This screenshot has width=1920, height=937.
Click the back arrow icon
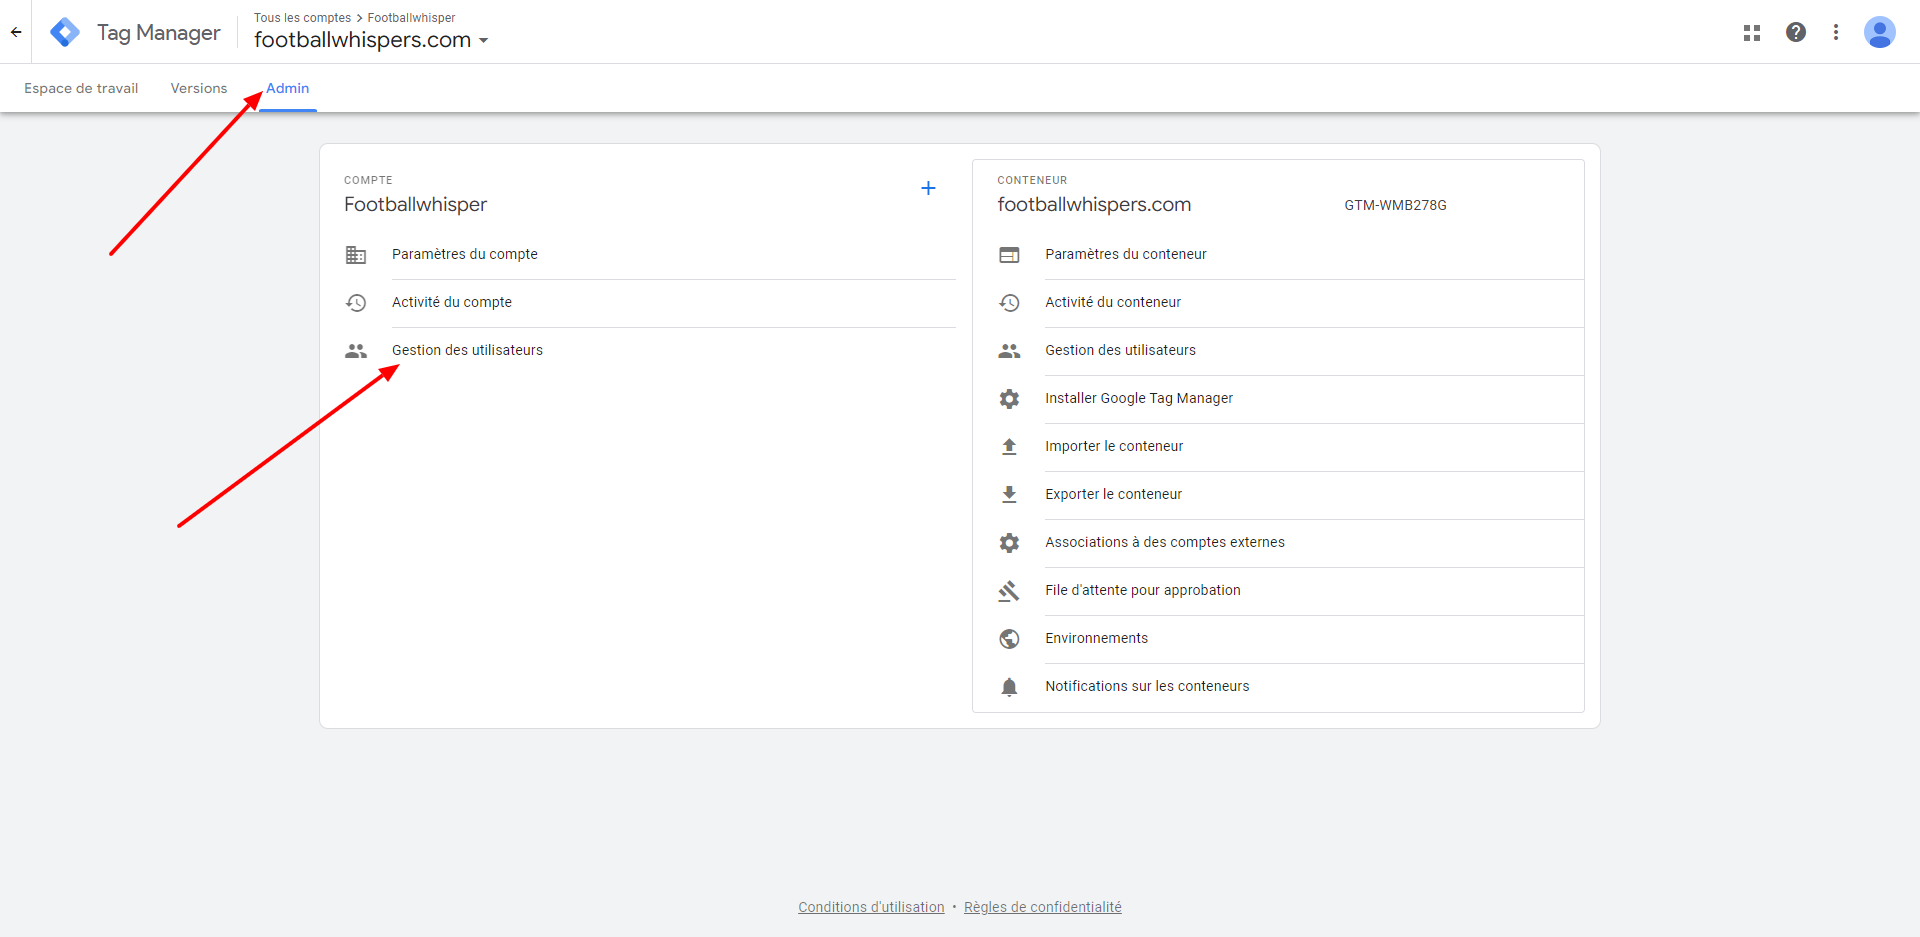pyautogui.click(x=16, y=33)
